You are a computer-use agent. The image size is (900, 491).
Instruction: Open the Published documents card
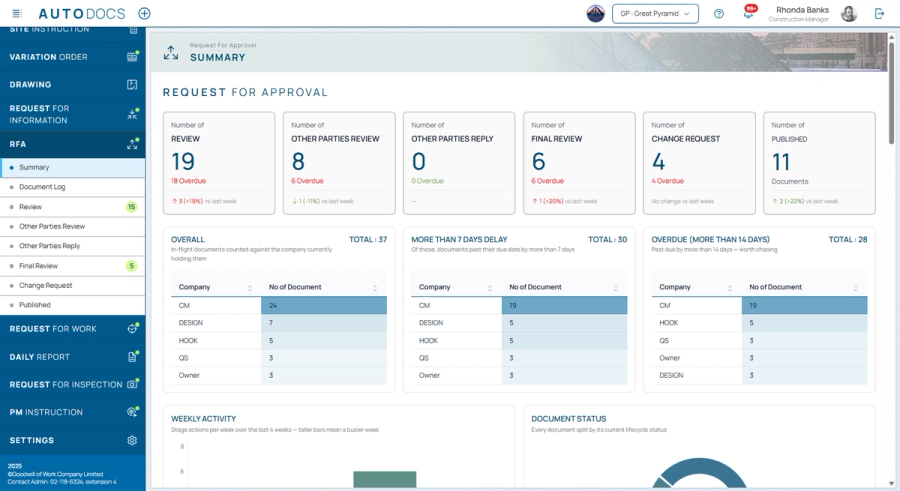(x=819, y=163)
